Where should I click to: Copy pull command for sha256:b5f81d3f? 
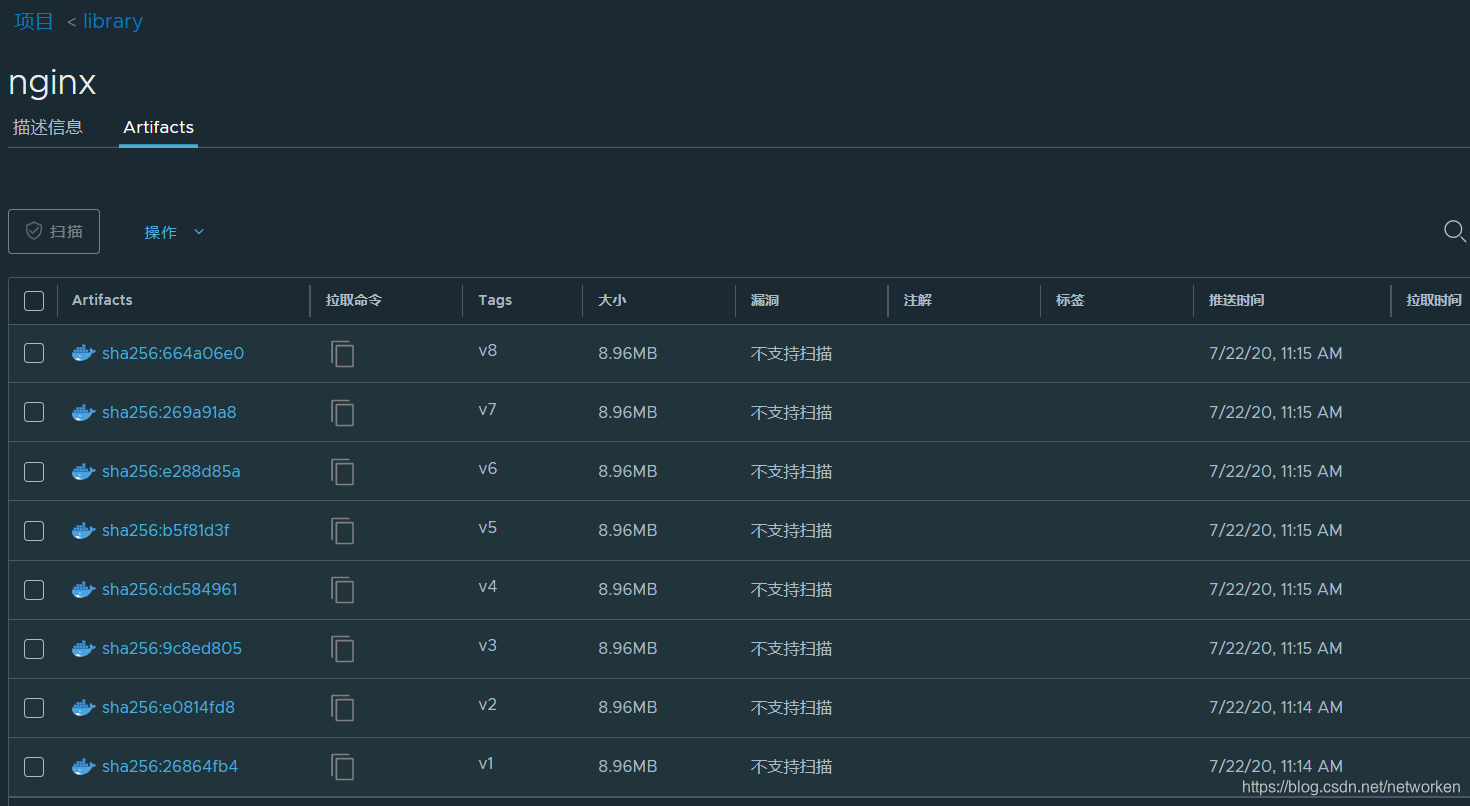coord(343,531)
